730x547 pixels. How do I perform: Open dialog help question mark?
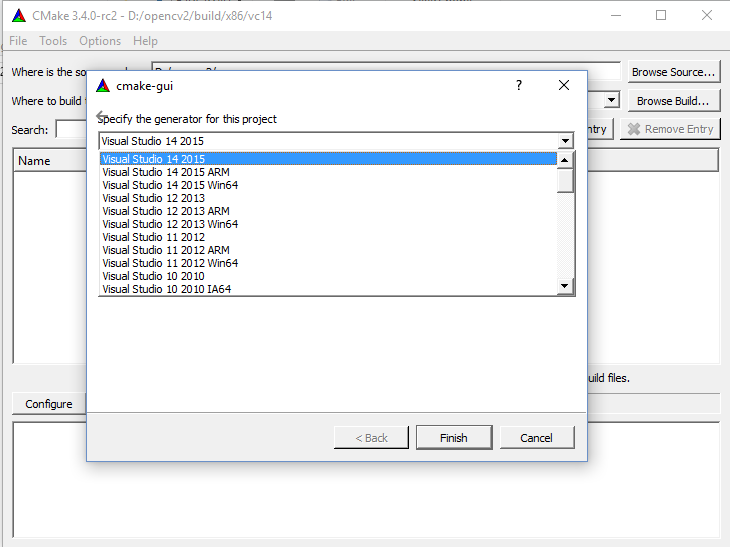coord(519,85)
